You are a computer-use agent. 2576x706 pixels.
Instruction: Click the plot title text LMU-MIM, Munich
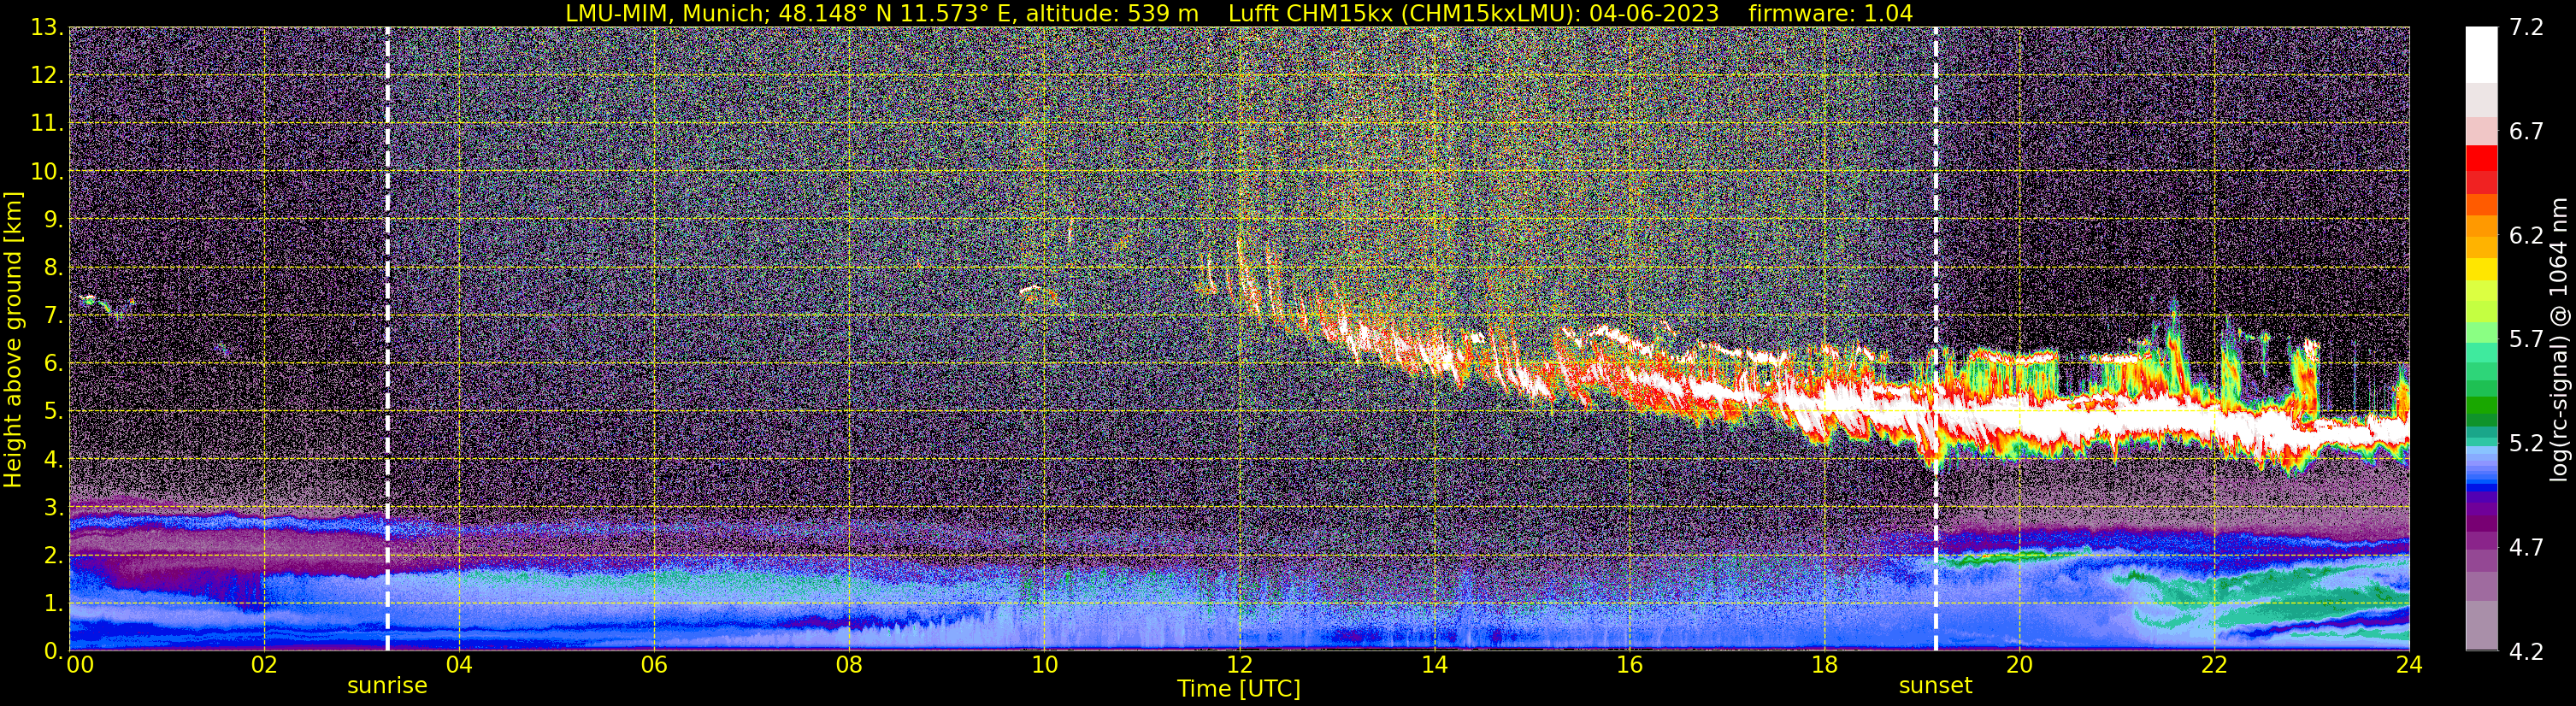point(668,13)
